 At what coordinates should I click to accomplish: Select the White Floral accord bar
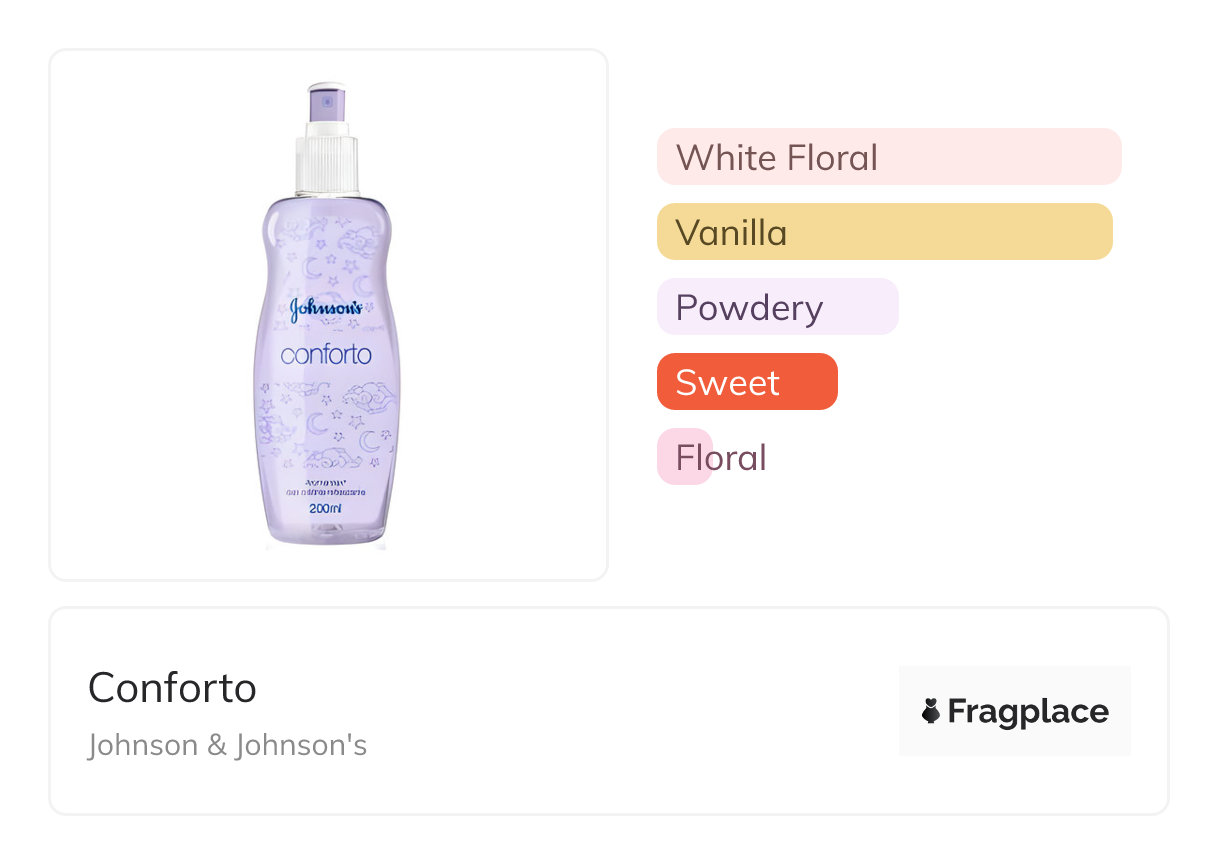(888, 157)
